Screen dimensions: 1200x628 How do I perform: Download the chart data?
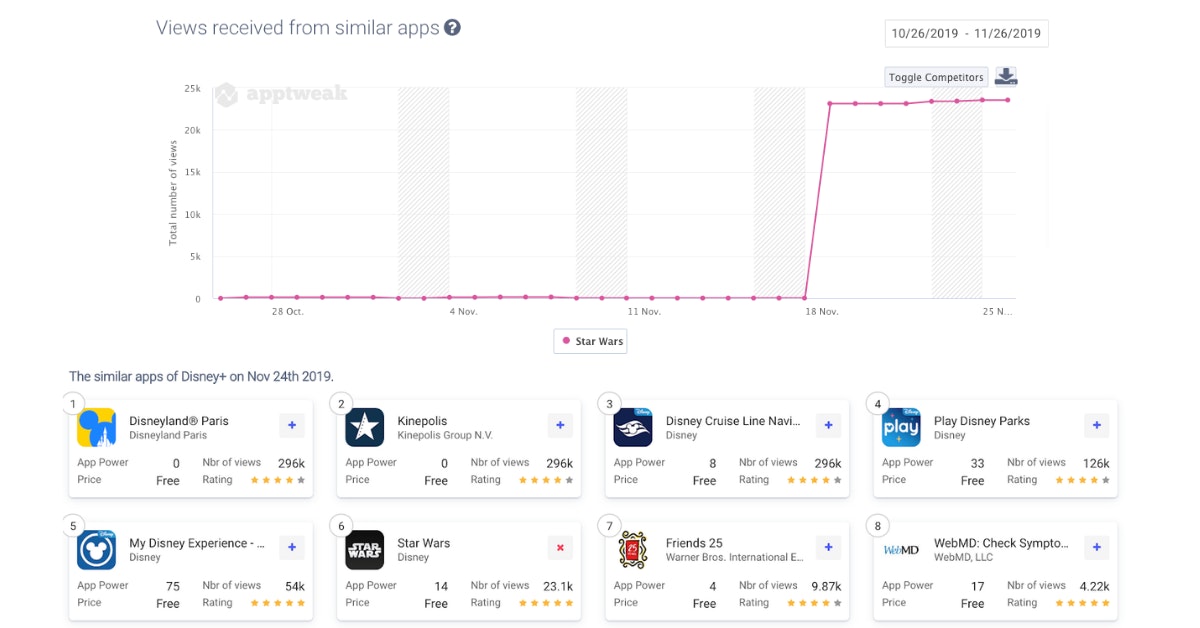tap(1006, 77)
